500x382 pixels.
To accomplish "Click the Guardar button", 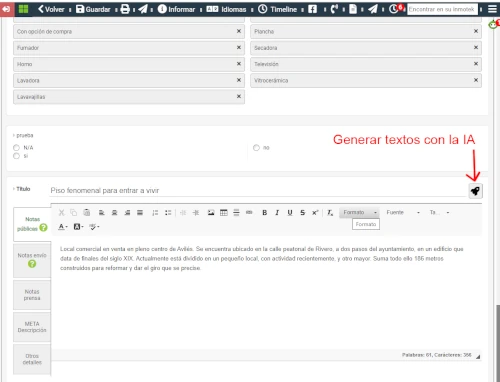I will click(93, 9).
